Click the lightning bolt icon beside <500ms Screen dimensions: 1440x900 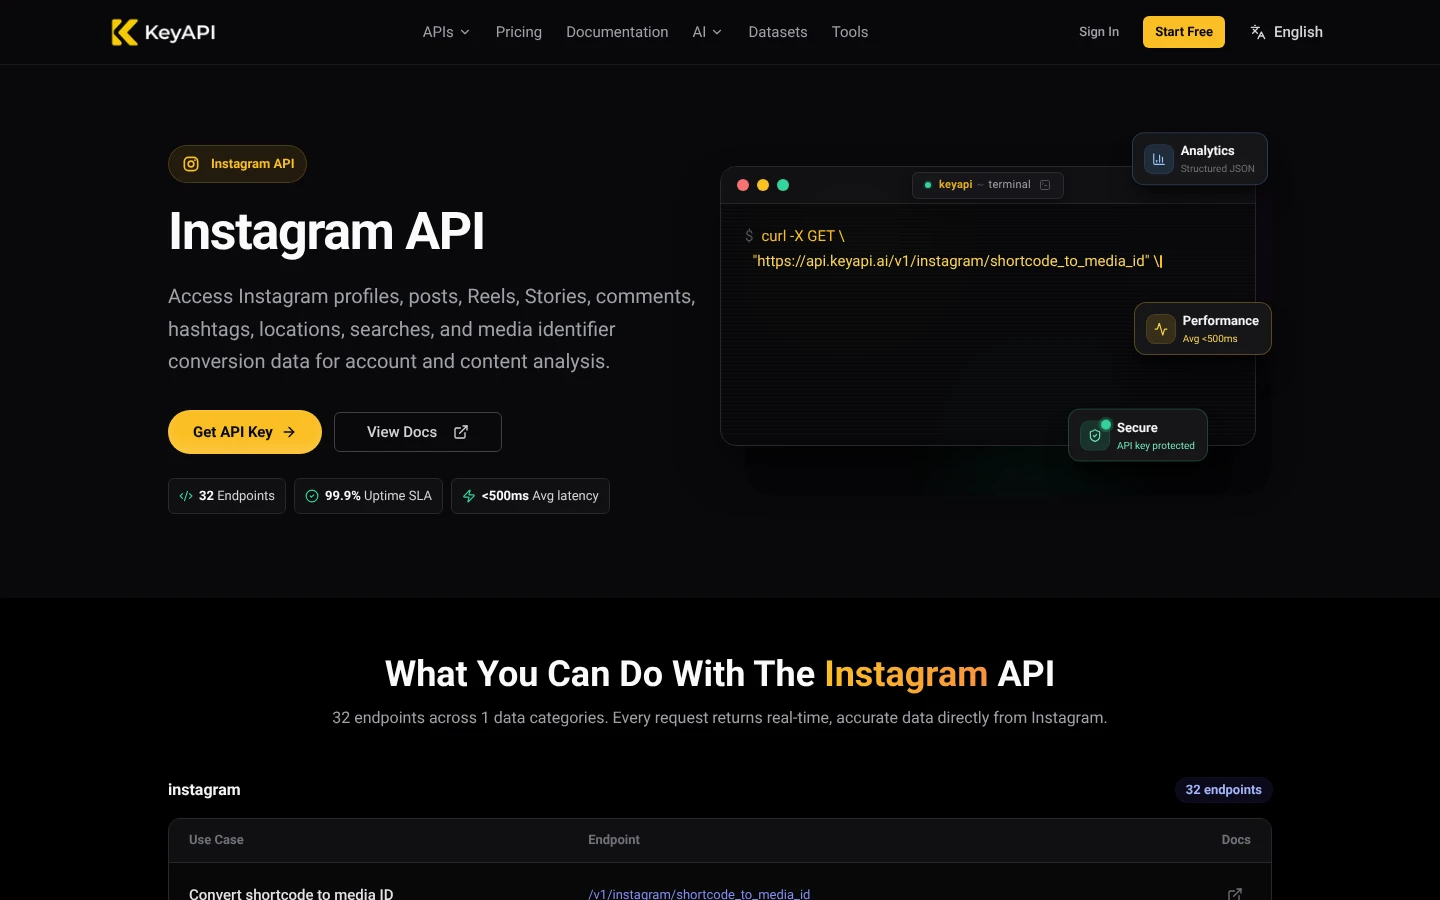[469, 496]
